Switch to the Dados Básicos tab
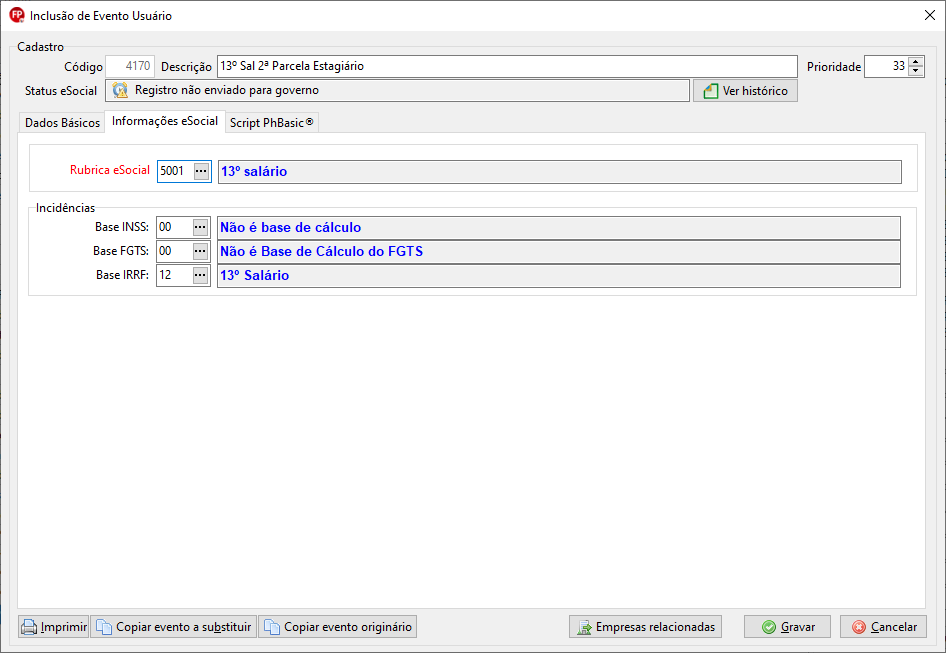The image size is (946, 653). (x=62, y=123)
